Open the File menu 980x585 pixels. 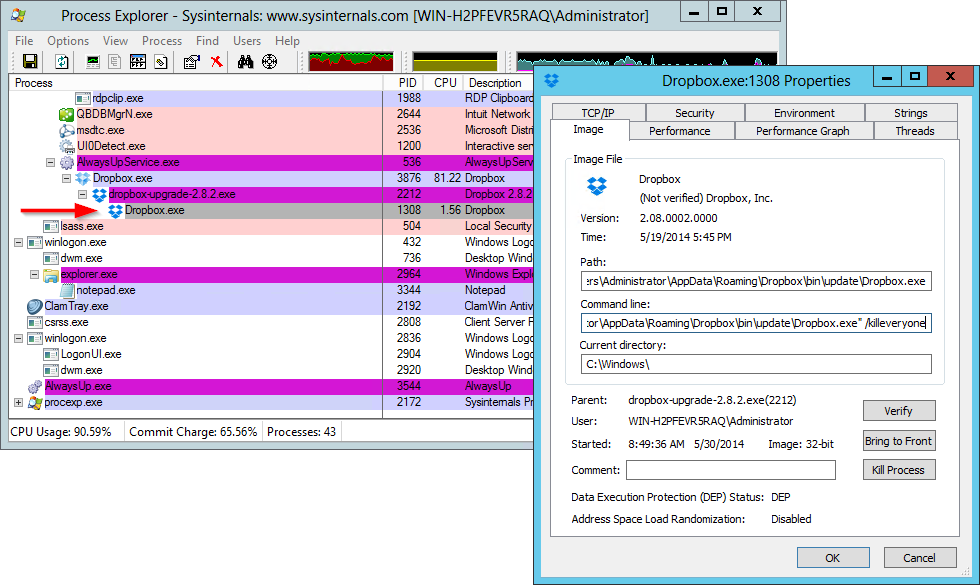pos(24,41)
